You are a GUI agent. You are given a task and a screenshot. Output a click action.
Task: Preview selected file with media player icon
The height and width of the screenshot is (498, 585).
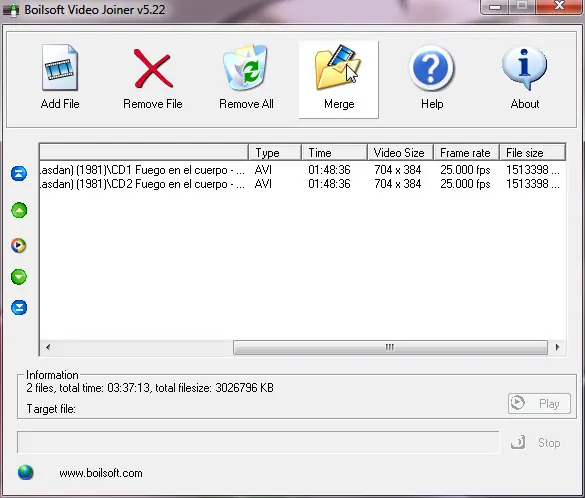(19, 245)
